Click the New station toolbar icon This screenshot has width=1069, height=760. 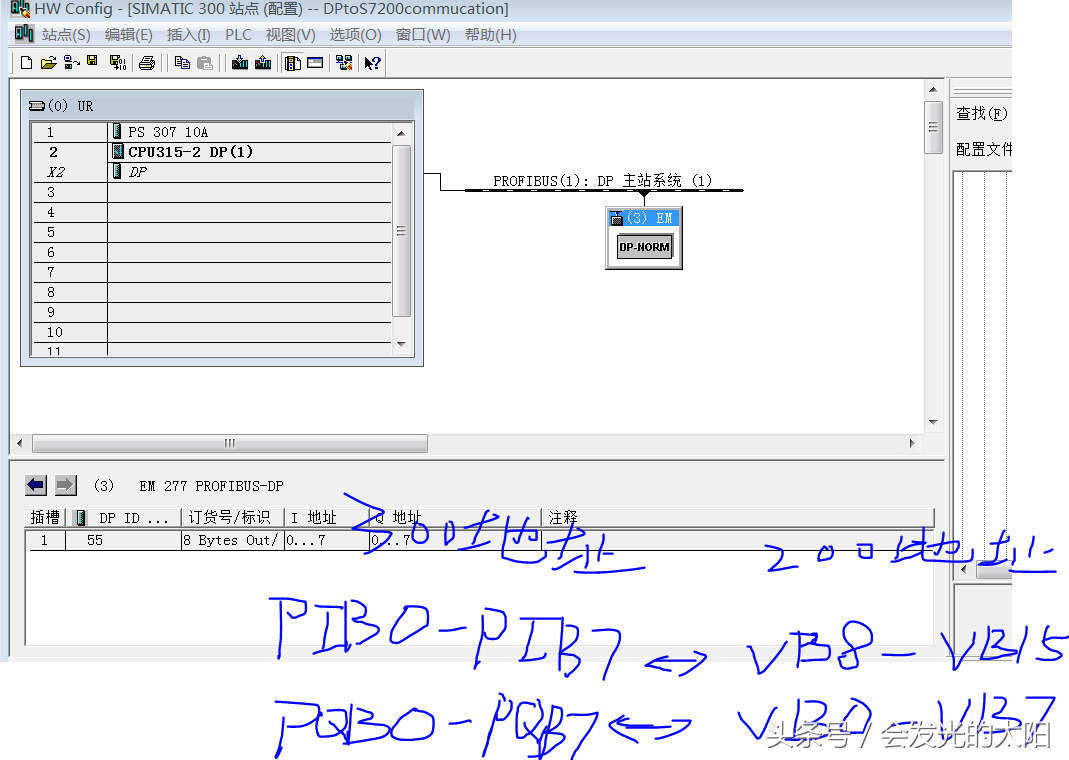[x=27, y=63]
